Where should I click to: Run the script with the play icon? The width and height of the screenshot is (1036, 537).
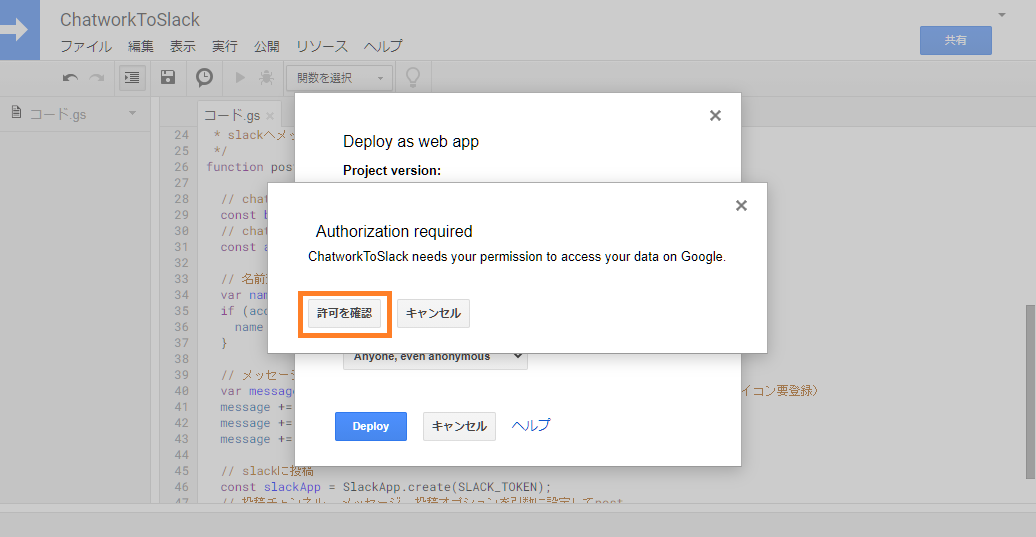(x=240, y=77)
